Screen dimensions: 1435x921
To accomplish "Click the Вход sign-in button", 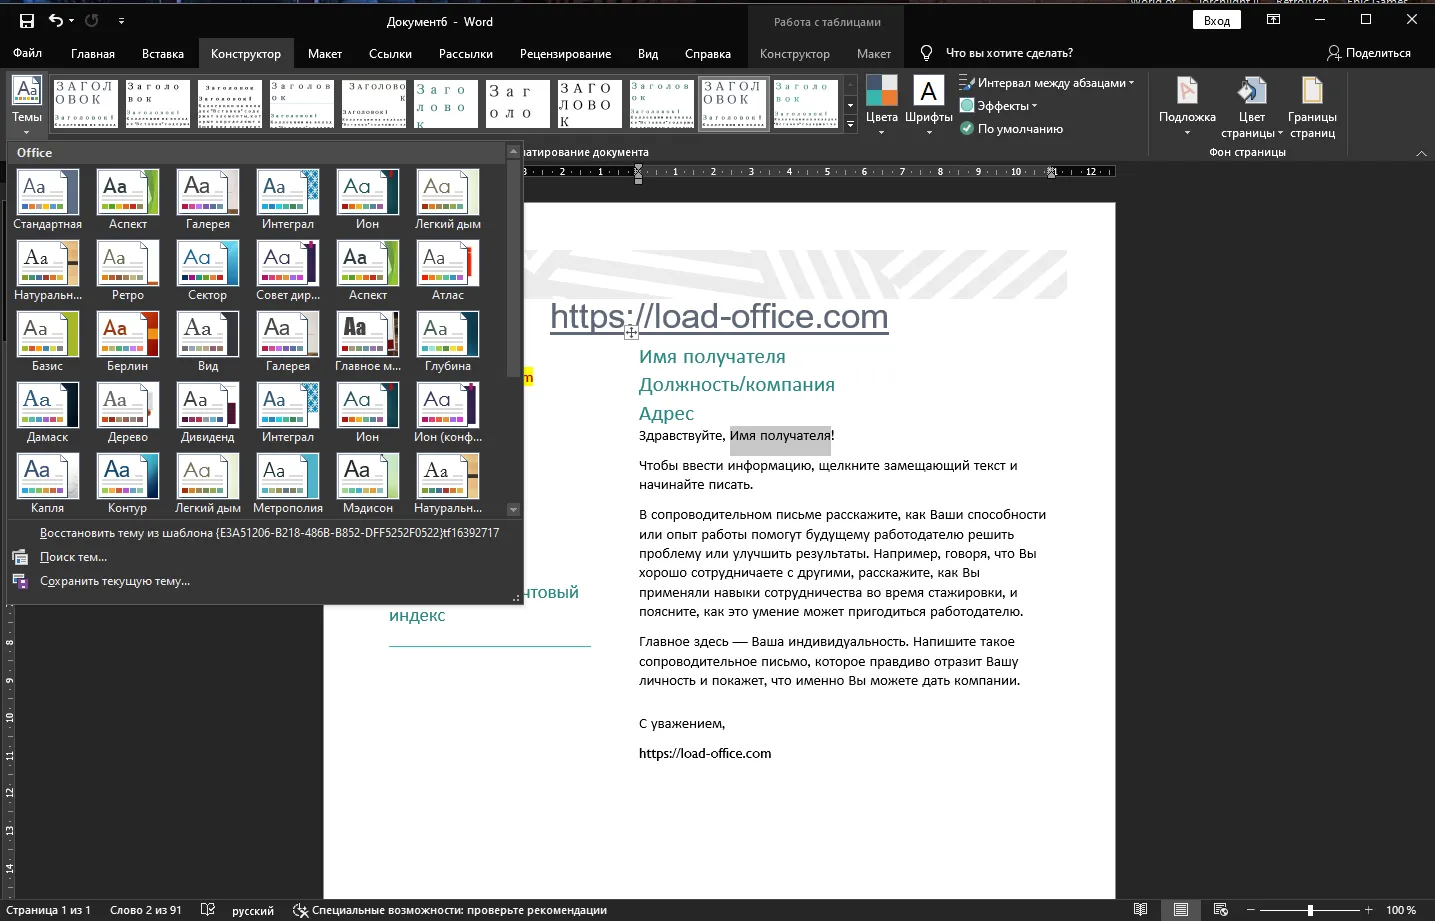I will 1217,21.
